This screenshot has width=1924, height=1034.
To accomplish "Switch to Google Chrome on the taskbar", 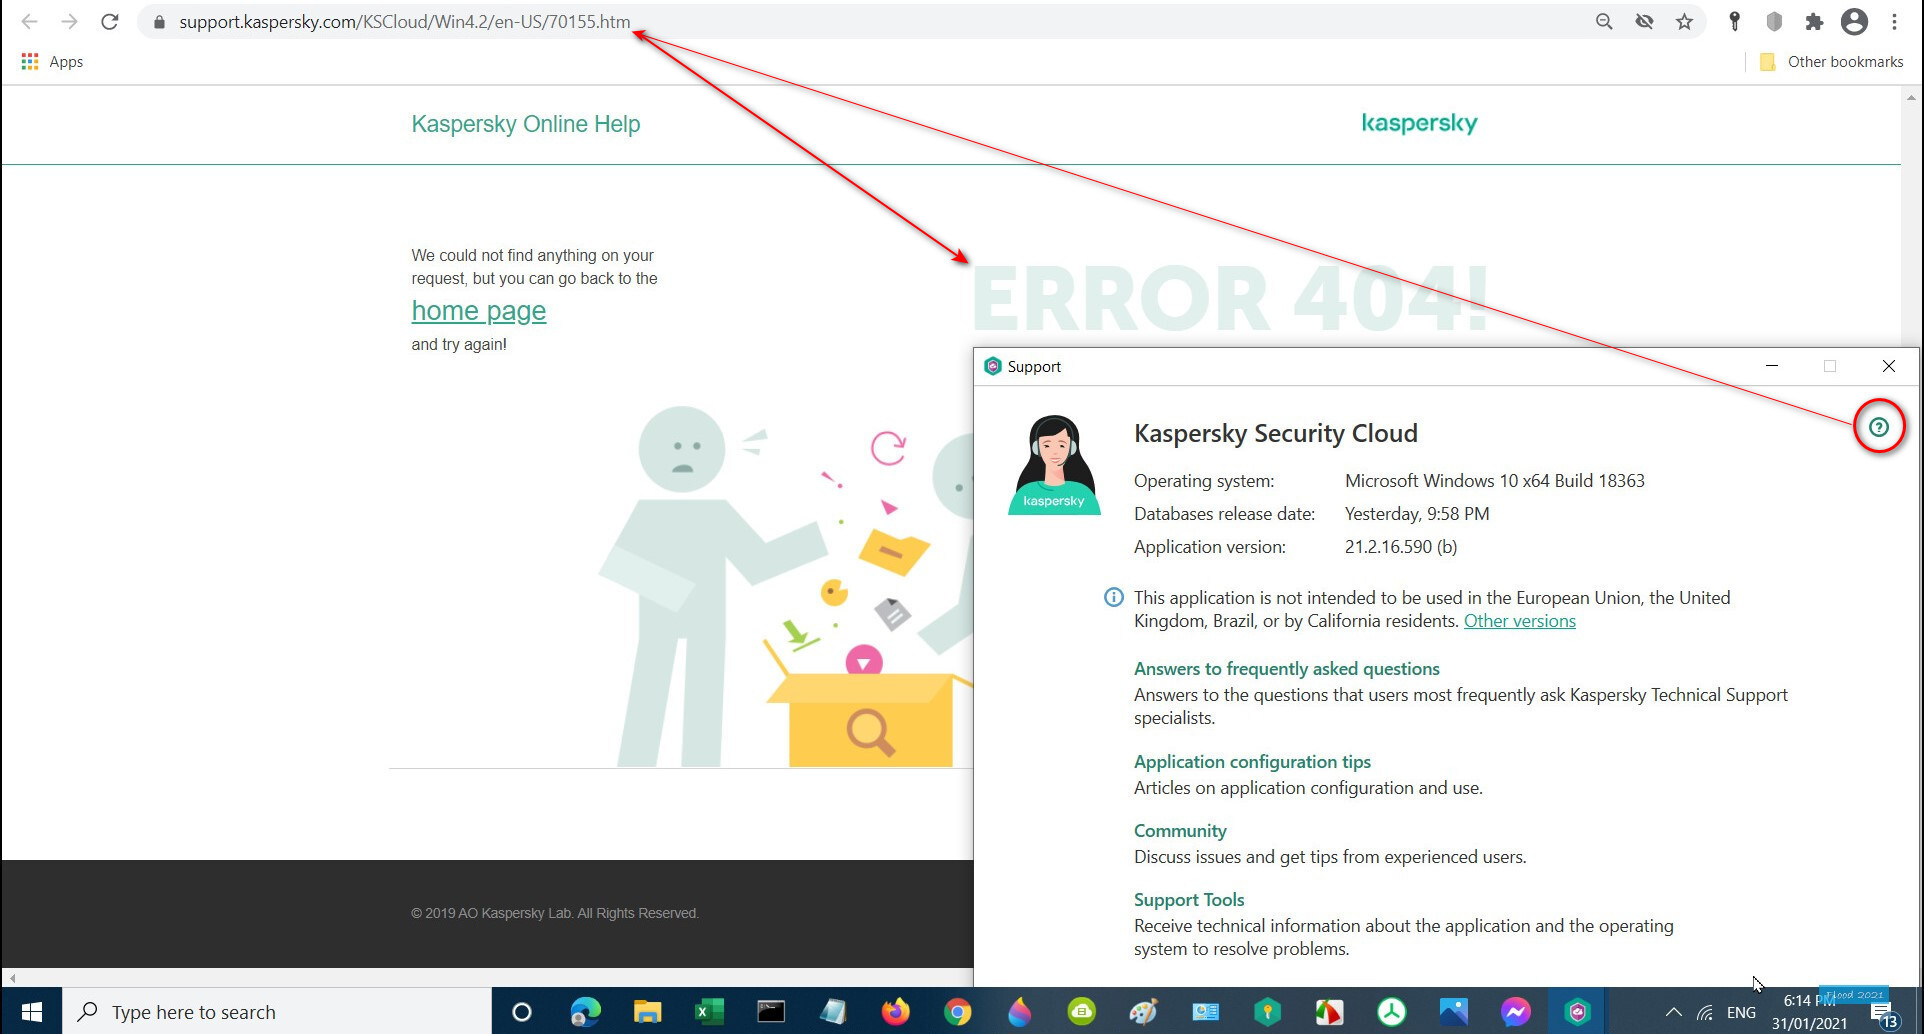I will pos(957,1012).
